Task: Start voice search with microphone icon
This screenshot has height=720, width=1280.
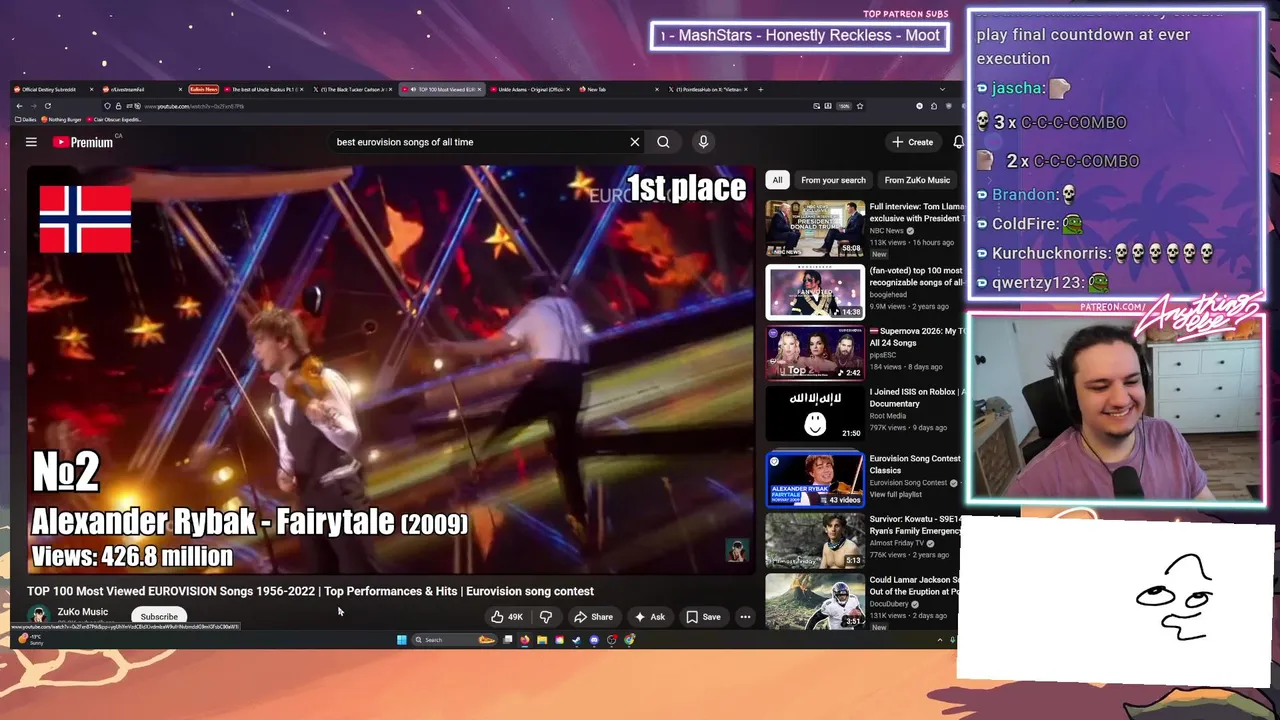Action: pos(703,142)
